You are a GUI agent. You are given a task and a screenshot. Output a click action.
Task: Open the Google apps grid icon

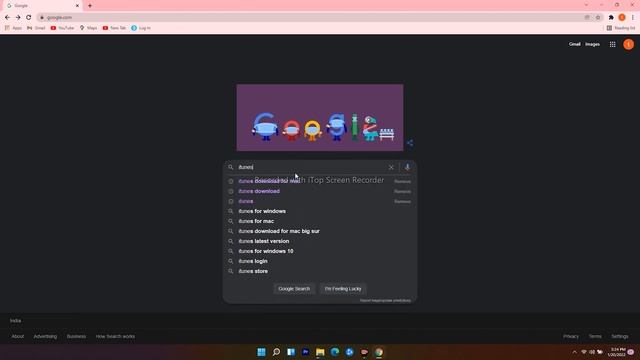tap(612, 44)
